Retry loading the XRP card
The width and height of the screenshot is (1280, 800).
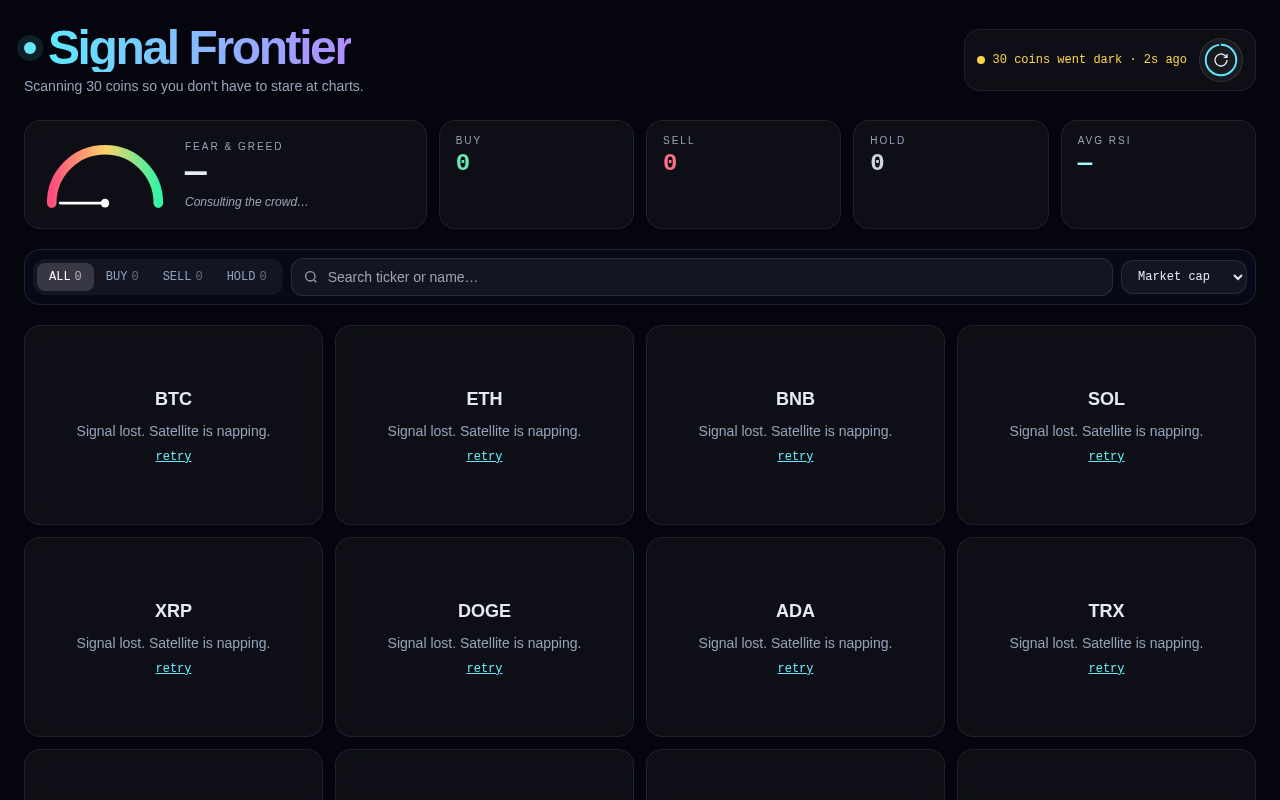173,669
